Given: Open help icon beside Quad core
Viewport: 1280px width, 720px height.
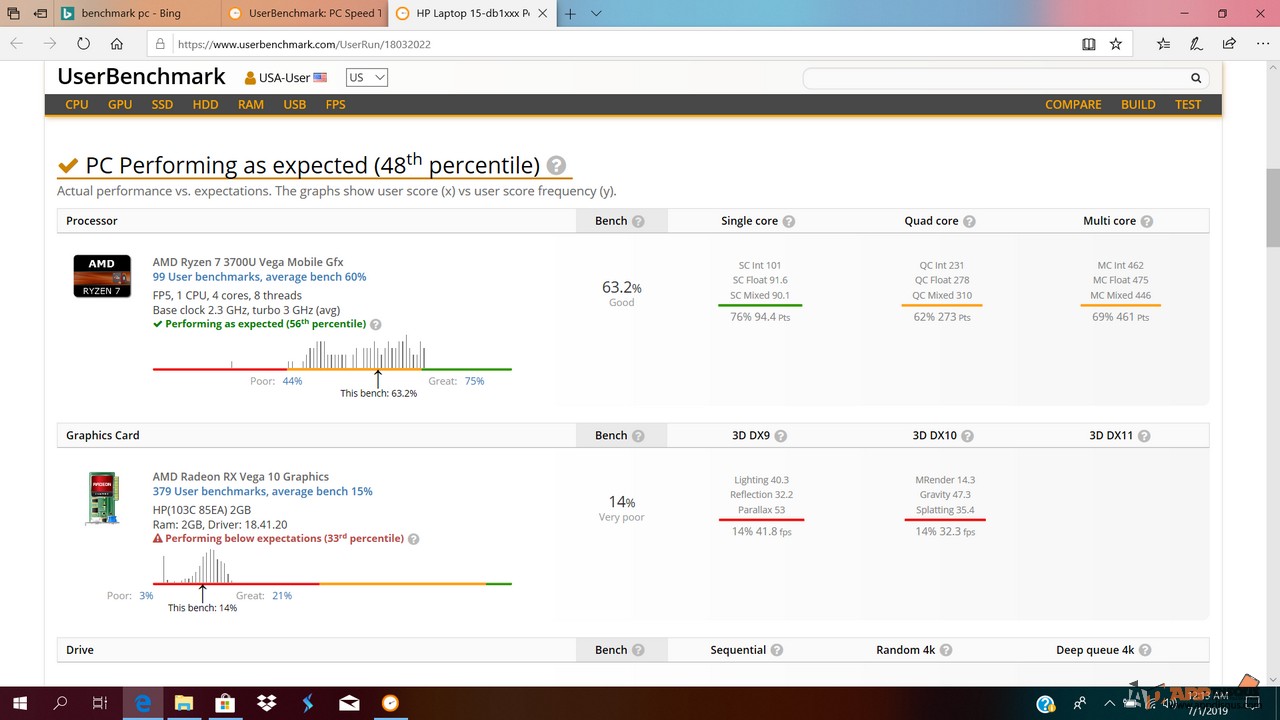Looking at the screenshot, I should 969,221.
